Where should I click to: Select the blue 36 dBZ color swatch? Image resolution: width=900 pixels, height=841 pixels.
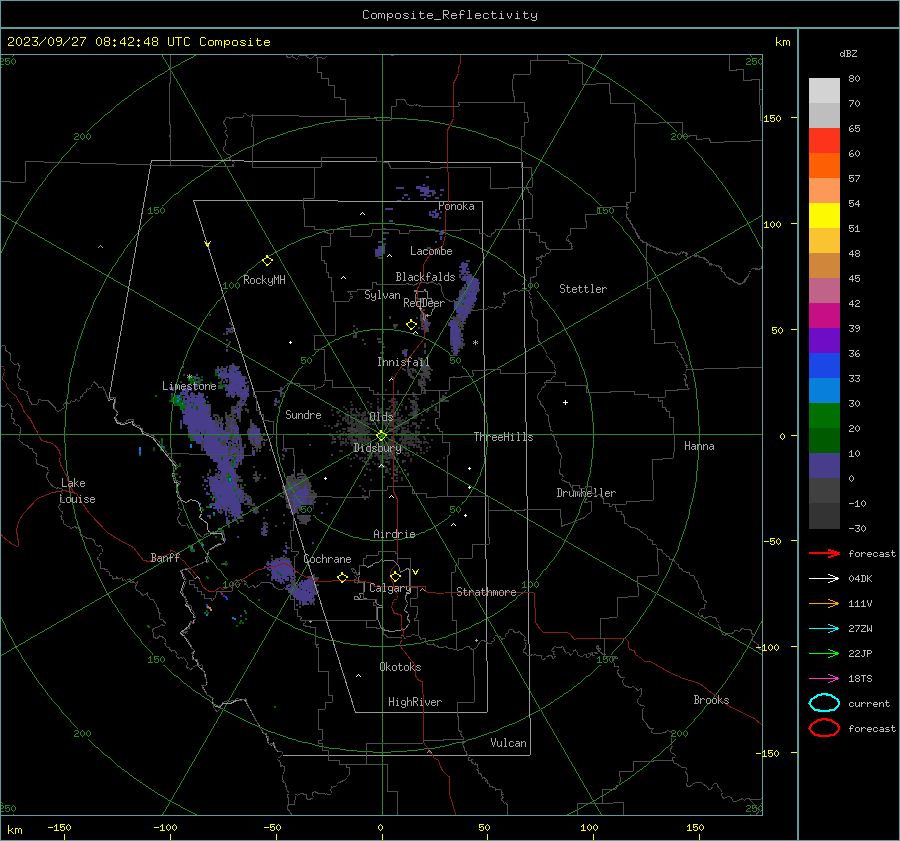point(824,365)
